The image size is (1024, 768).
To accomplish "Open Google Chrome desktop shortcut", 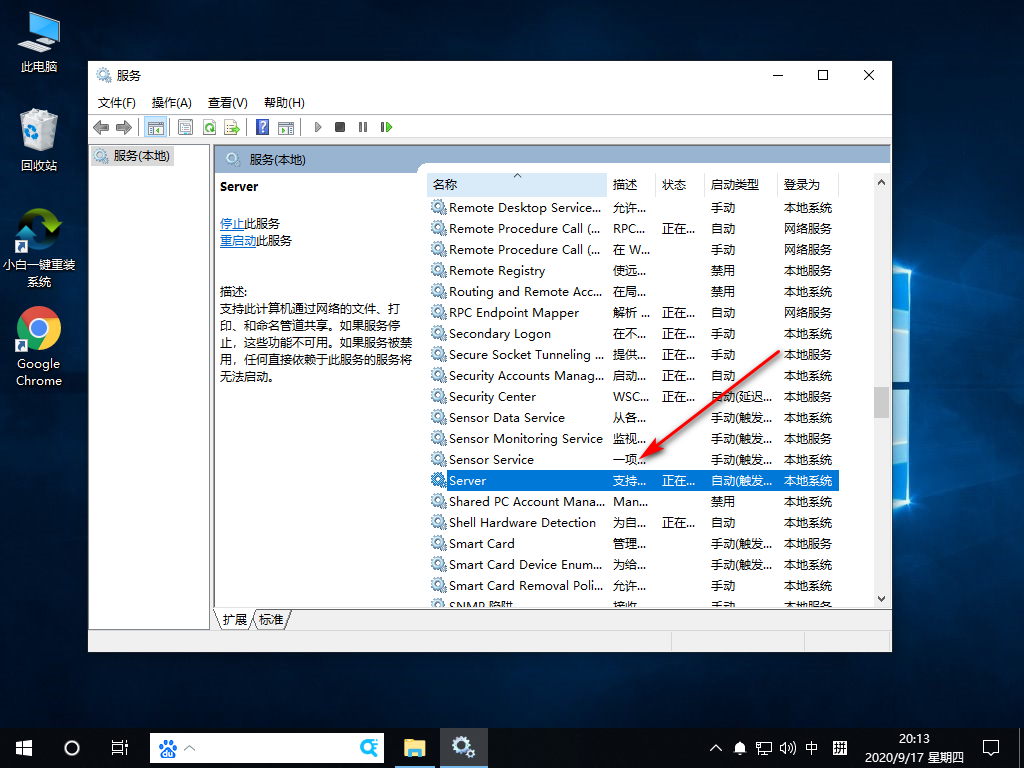I will tap(39, 346).
